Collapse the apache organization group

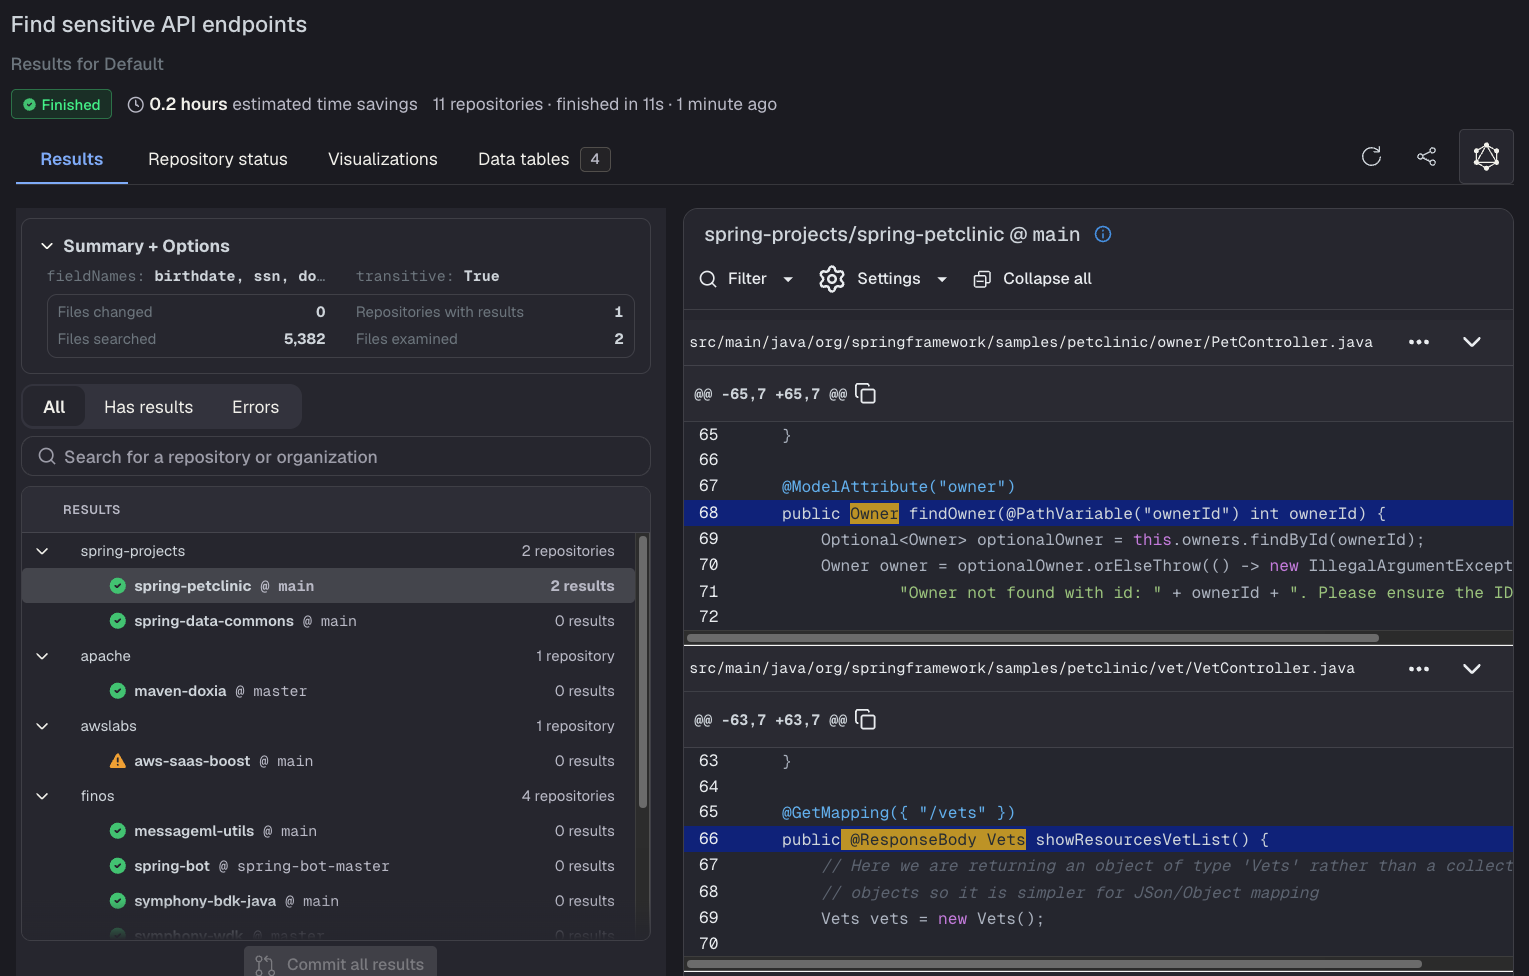(x=42, y=656)
